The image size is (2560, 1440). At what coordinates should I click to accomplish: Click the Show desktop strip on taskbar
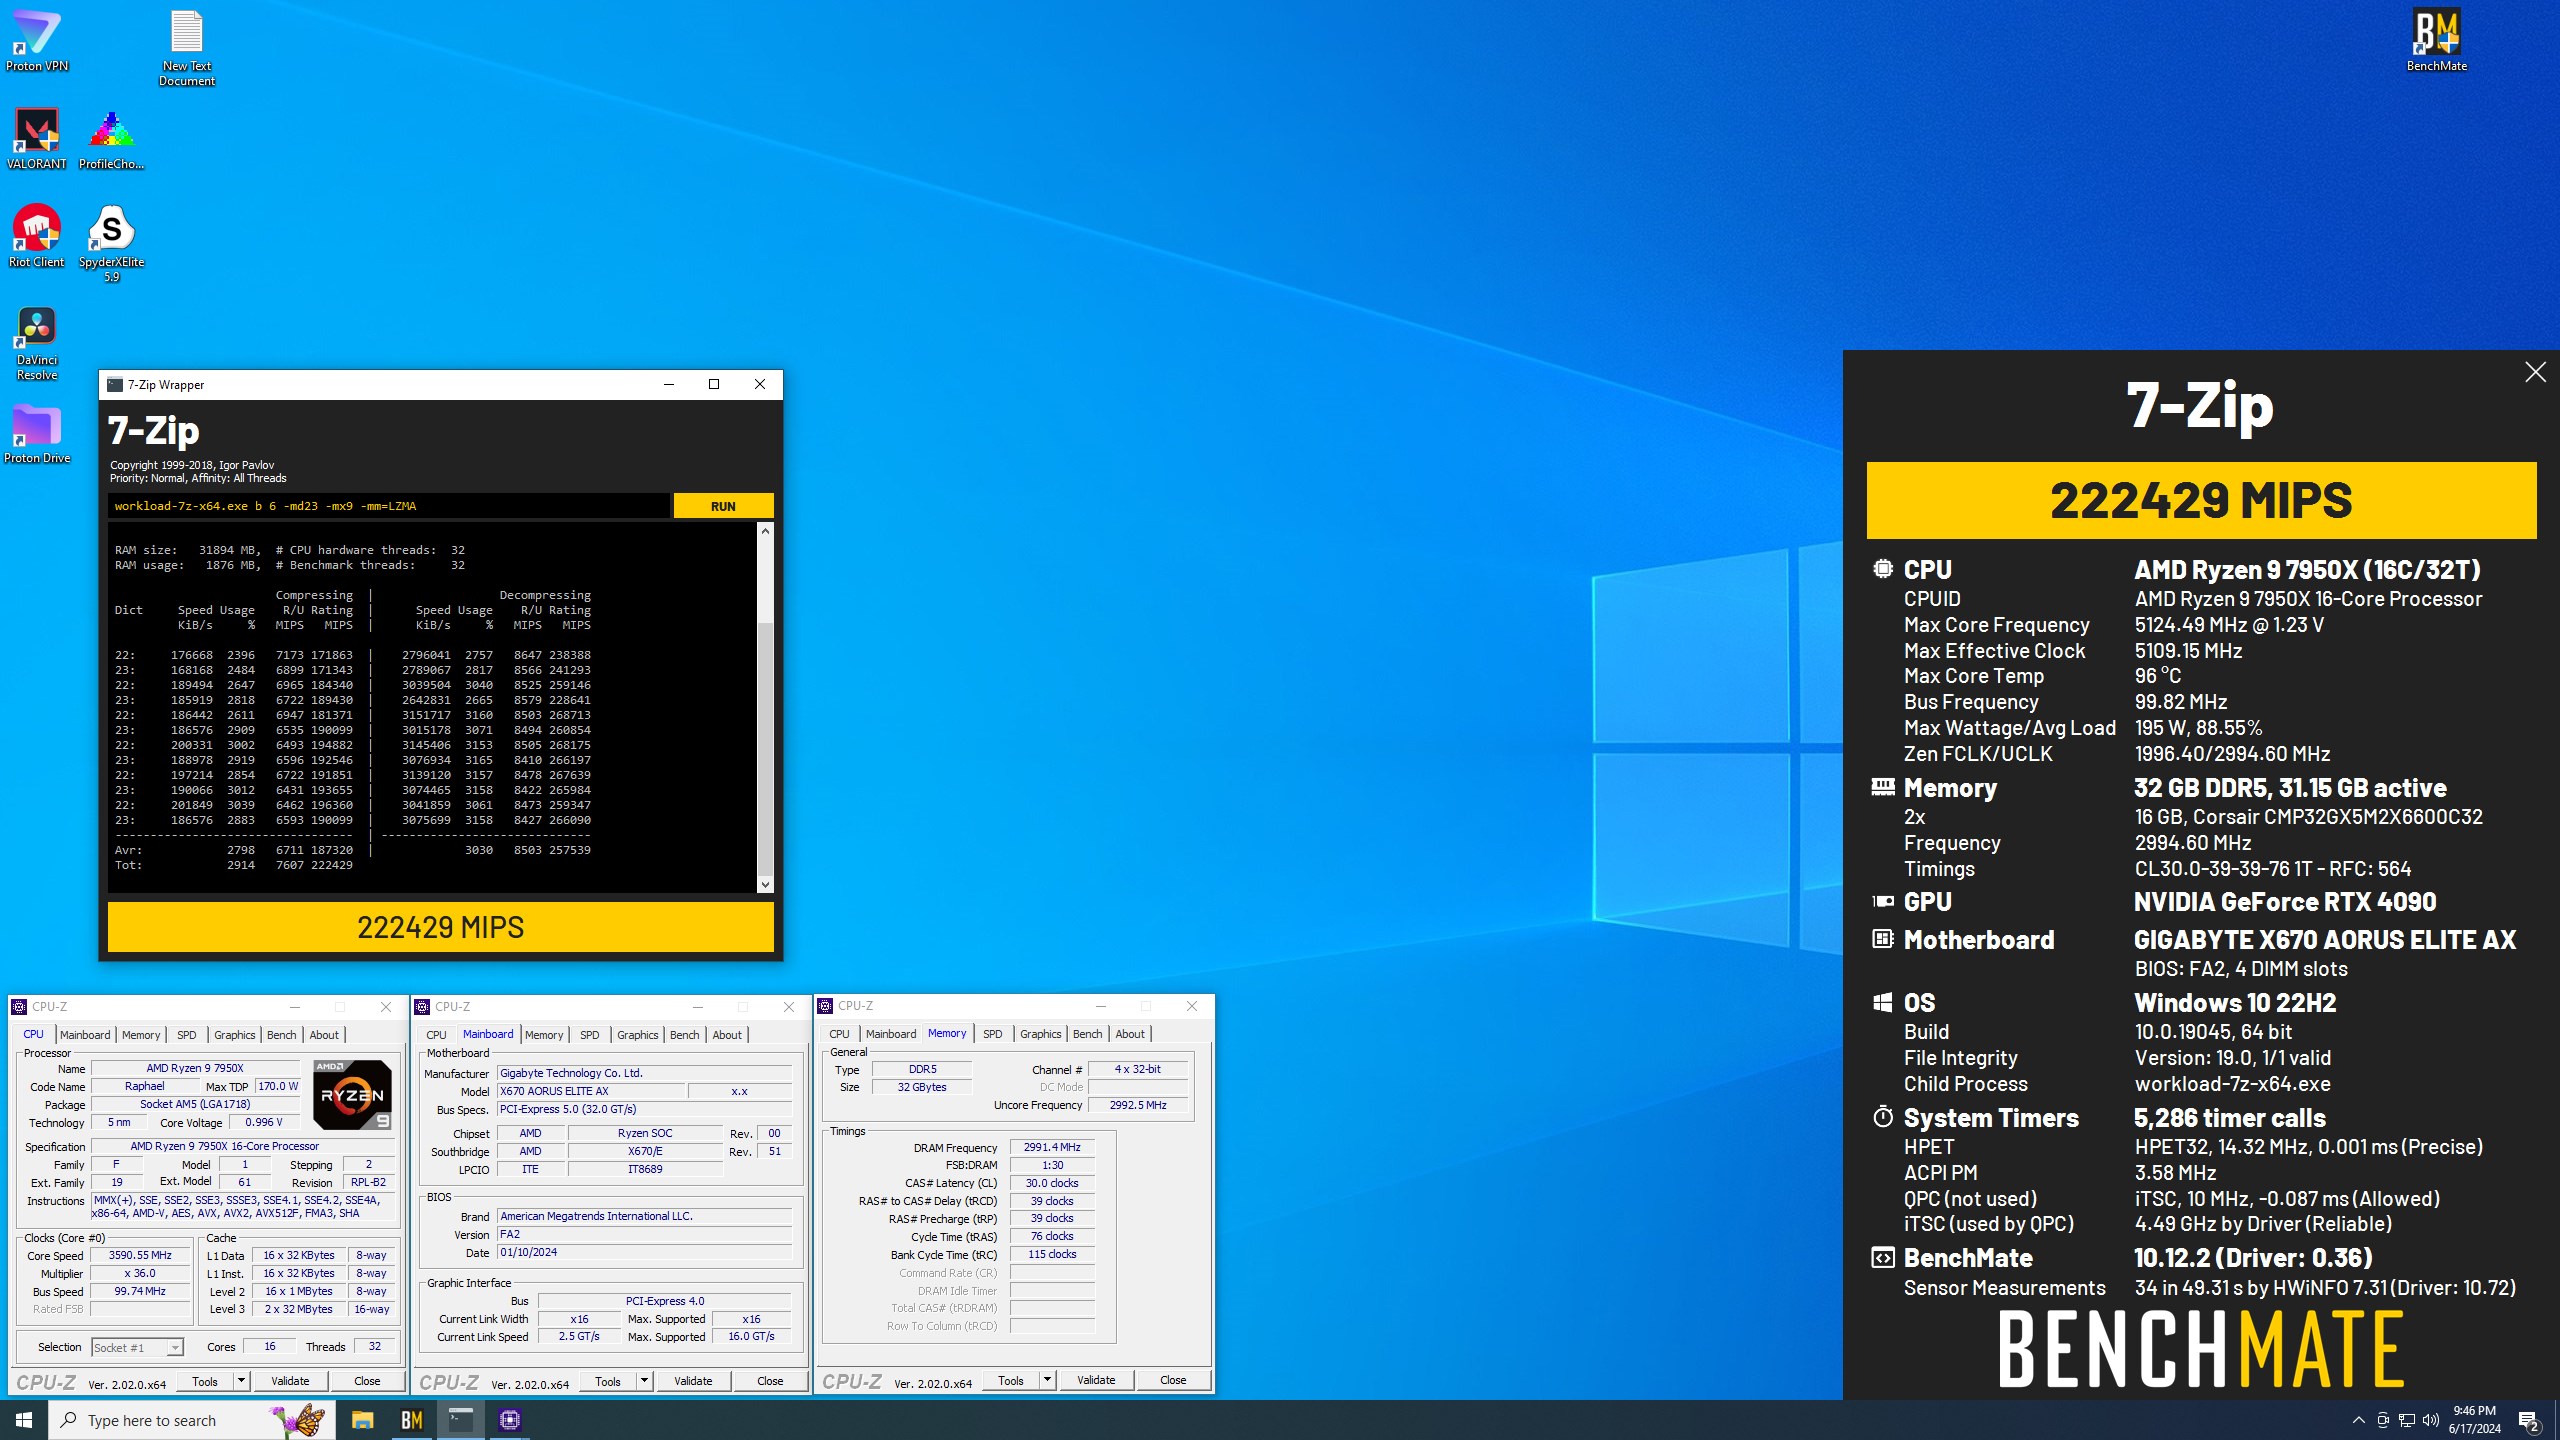click(2556, 1420)
